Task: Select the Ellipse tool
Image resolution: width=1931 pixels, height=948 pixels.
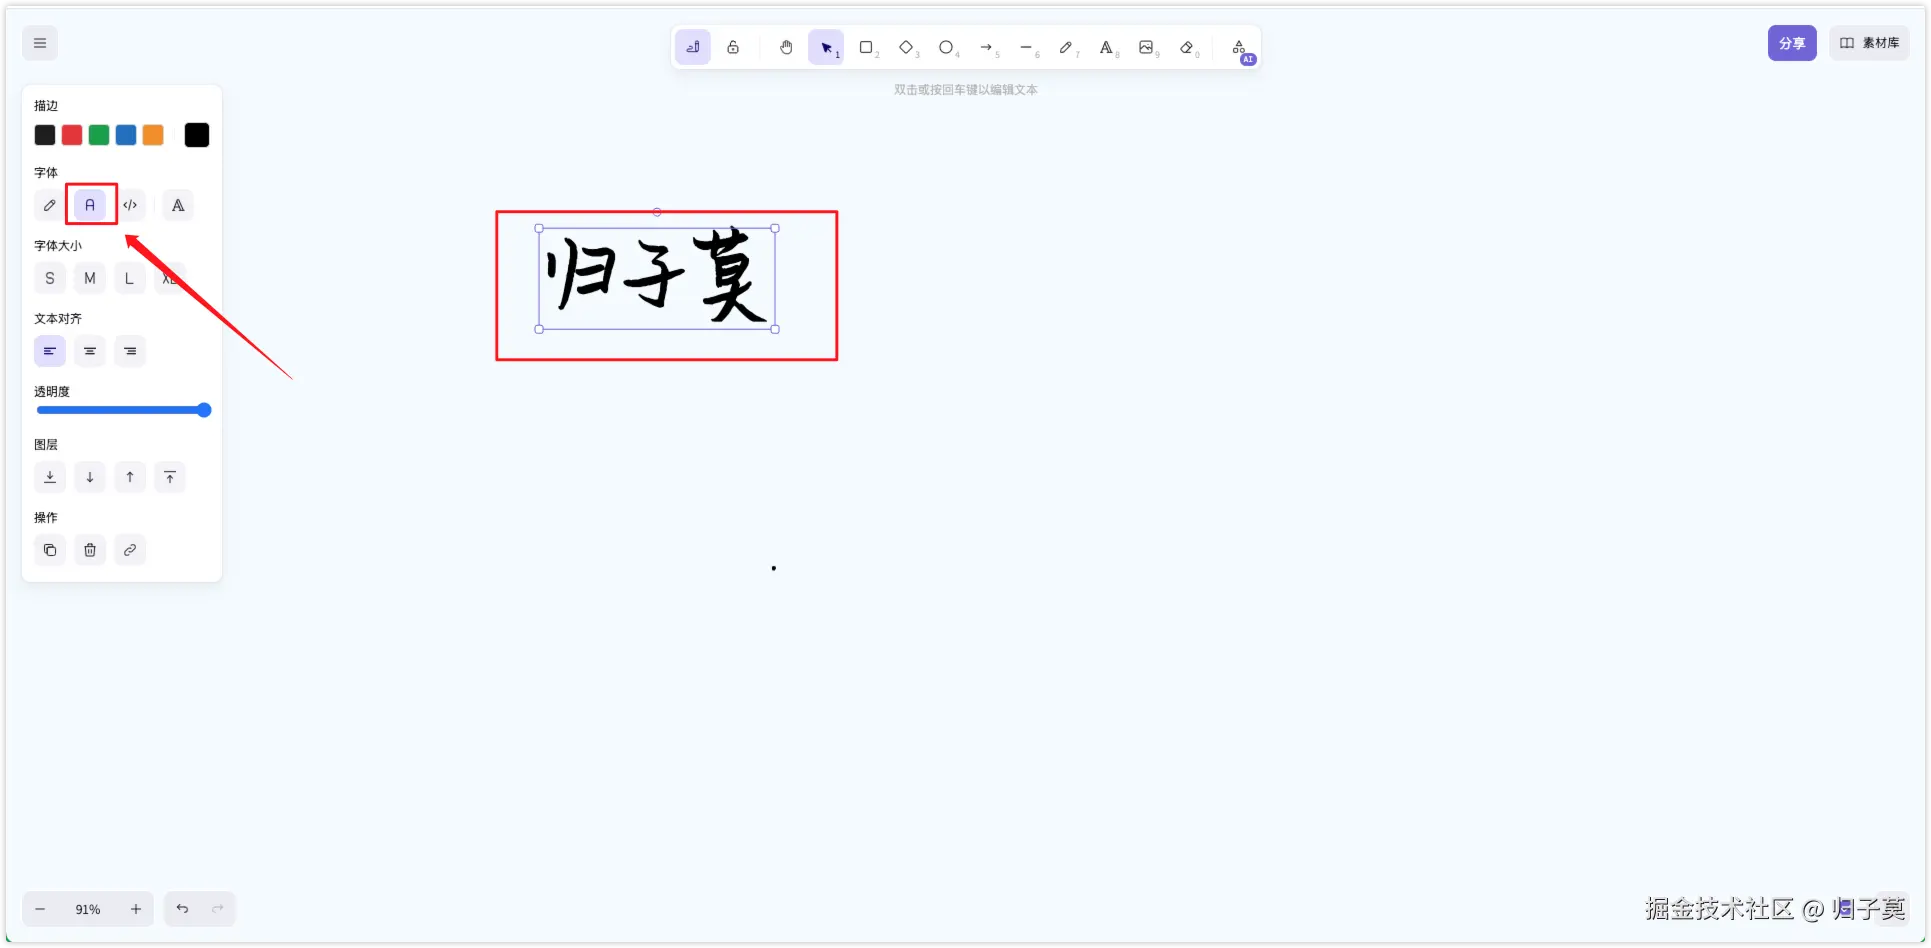Action: point(946,47)
